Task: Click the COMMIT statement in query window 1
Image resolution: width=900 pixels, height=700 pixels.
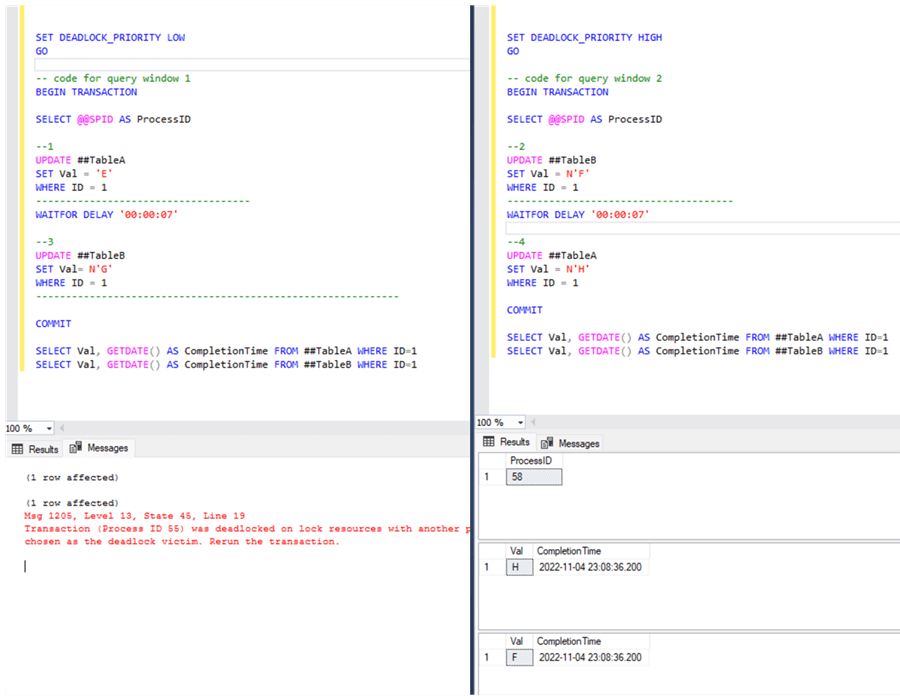Action: [x=54, y=324]
